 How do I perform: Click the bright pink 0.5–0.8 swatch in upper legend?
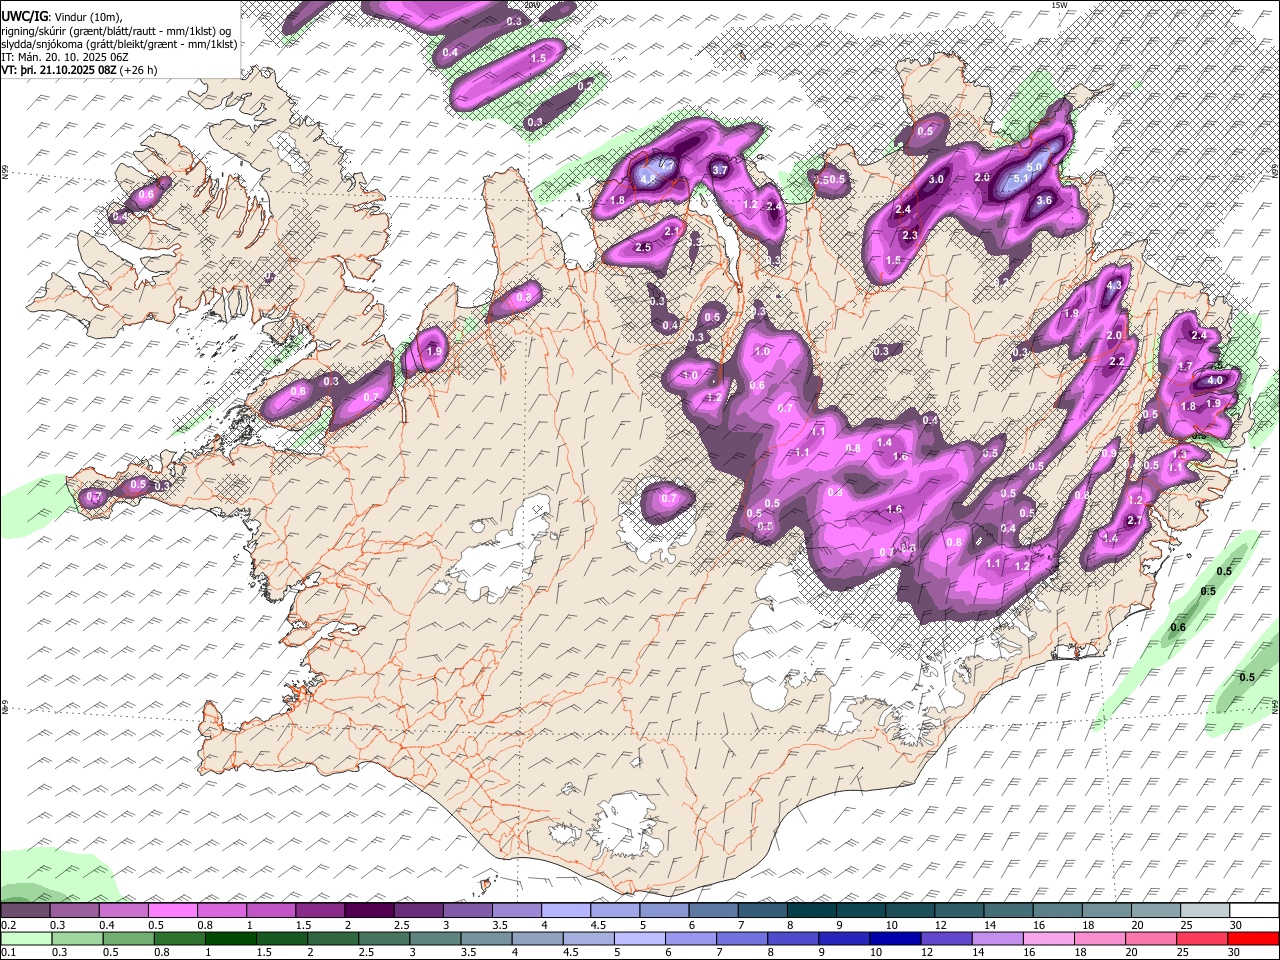coord(173,910)
